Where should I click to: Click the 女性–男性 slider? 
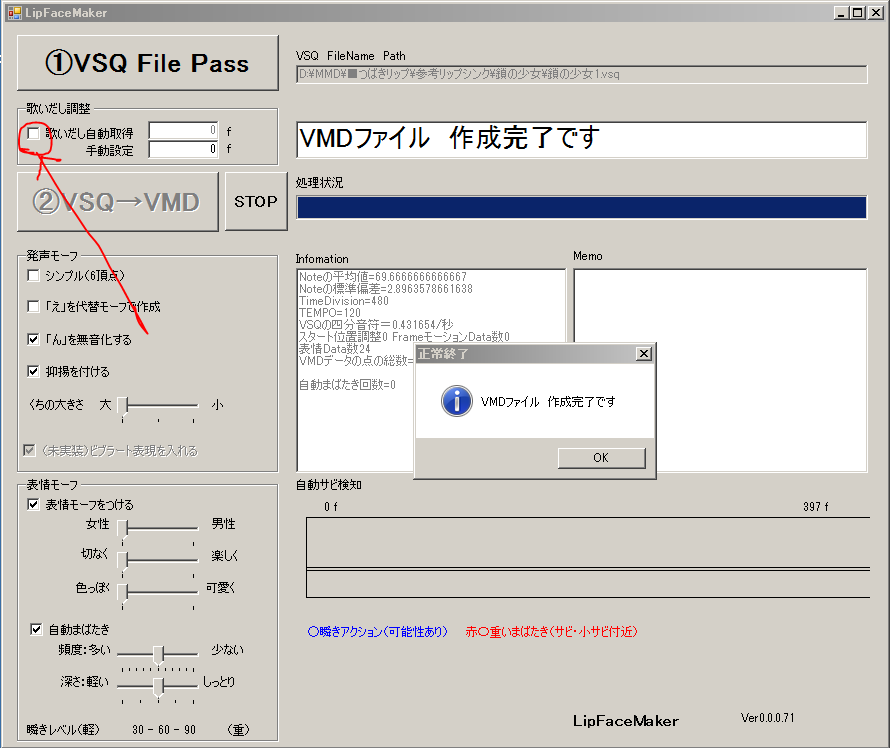(x=158, y=529)
